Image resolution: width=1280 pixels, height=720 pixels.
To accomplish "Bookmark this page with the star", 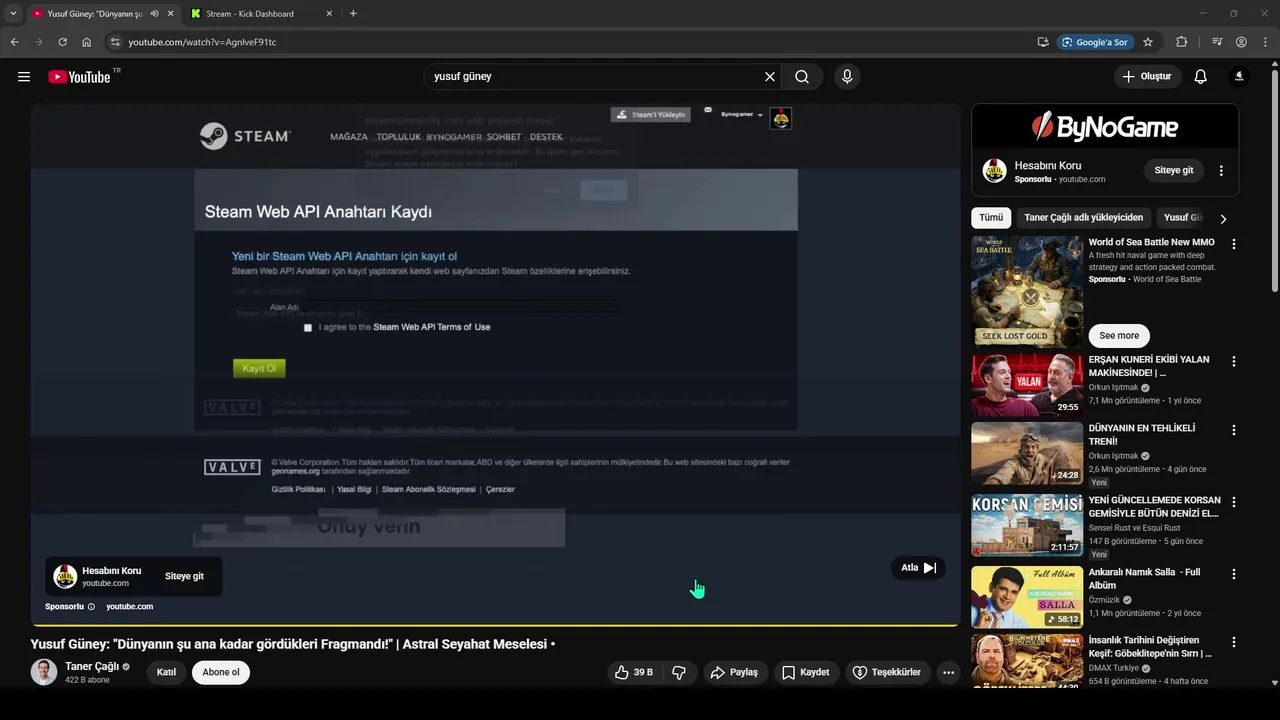I will click(1148, 42).
